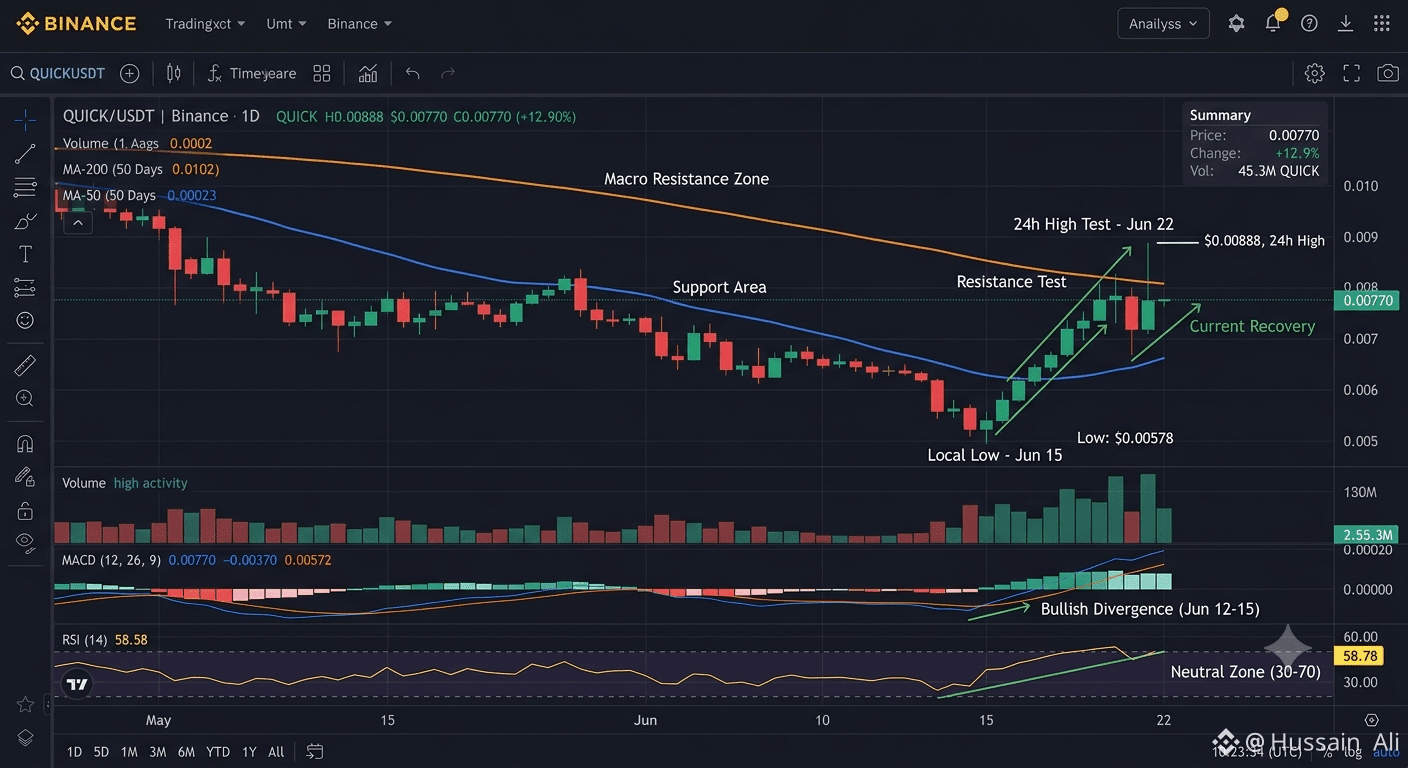Select the crosshair cursor tool

click(x=25, y=120)
